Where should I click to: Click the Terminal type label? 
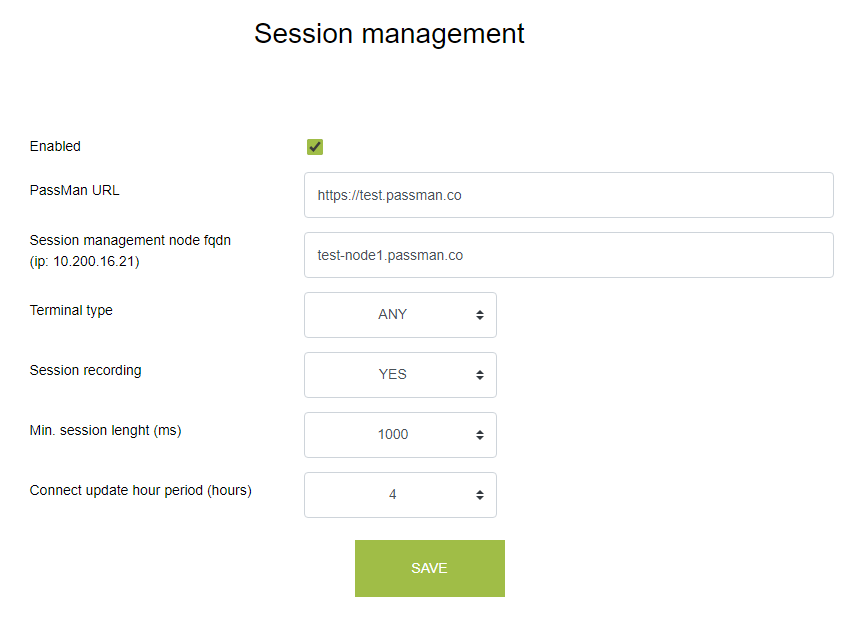click(71, 310)
